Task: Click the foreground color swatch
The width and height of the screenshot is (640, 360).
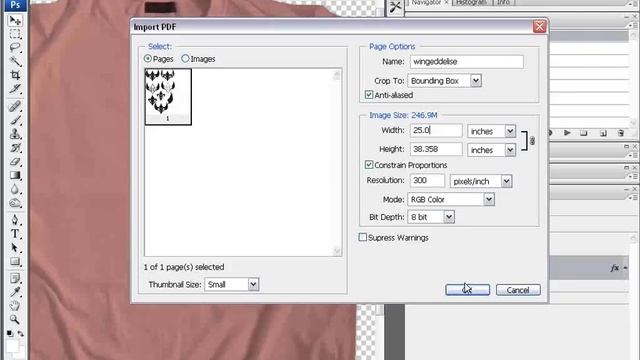Action: 12,346
